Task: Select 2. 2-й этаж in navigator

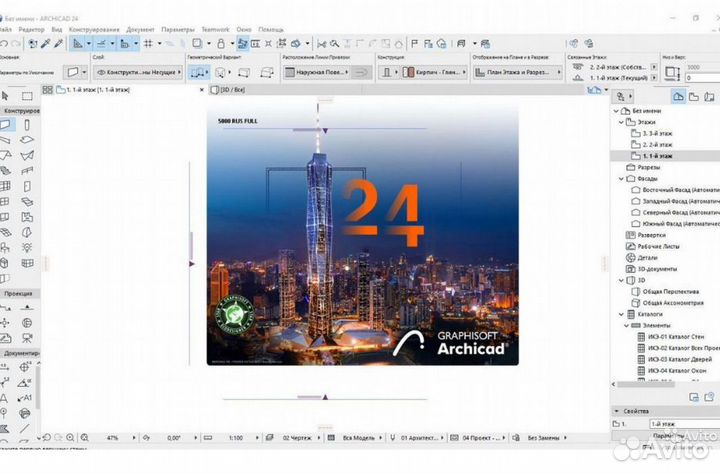Action: pos(657,145)
